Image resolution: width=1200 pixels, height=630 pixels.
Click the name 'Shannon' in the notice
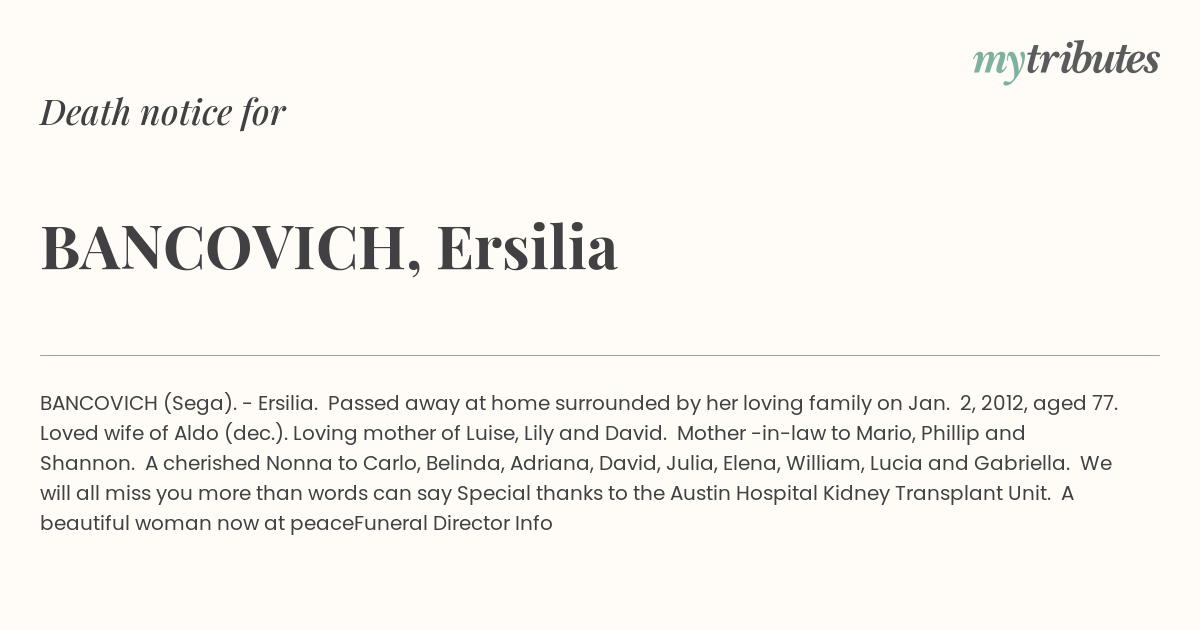pos(87,463)
